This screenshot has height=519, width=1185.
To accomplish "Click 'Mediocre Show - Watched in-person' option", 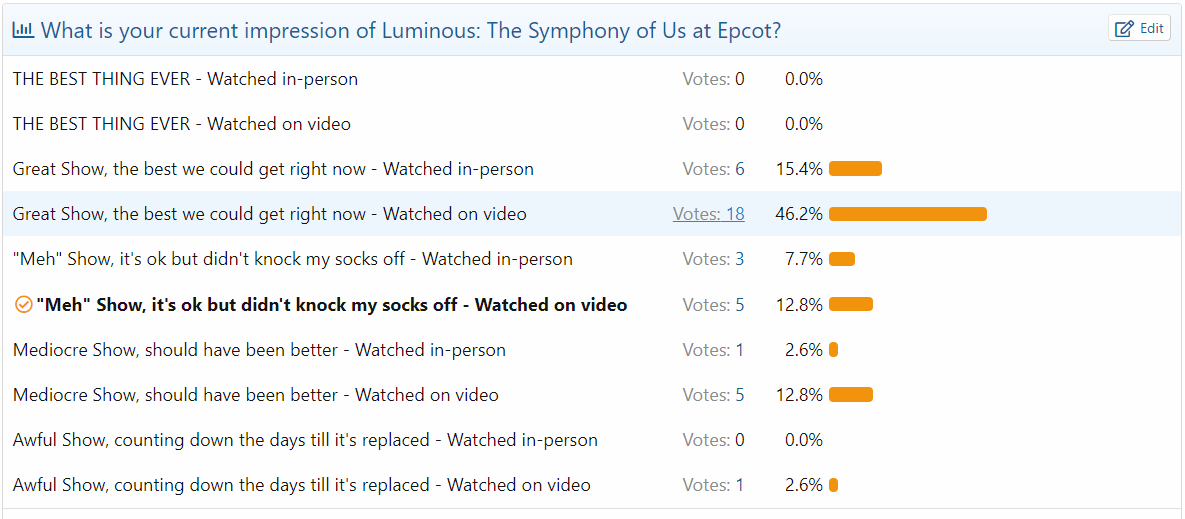I will (x=259, y=350).
